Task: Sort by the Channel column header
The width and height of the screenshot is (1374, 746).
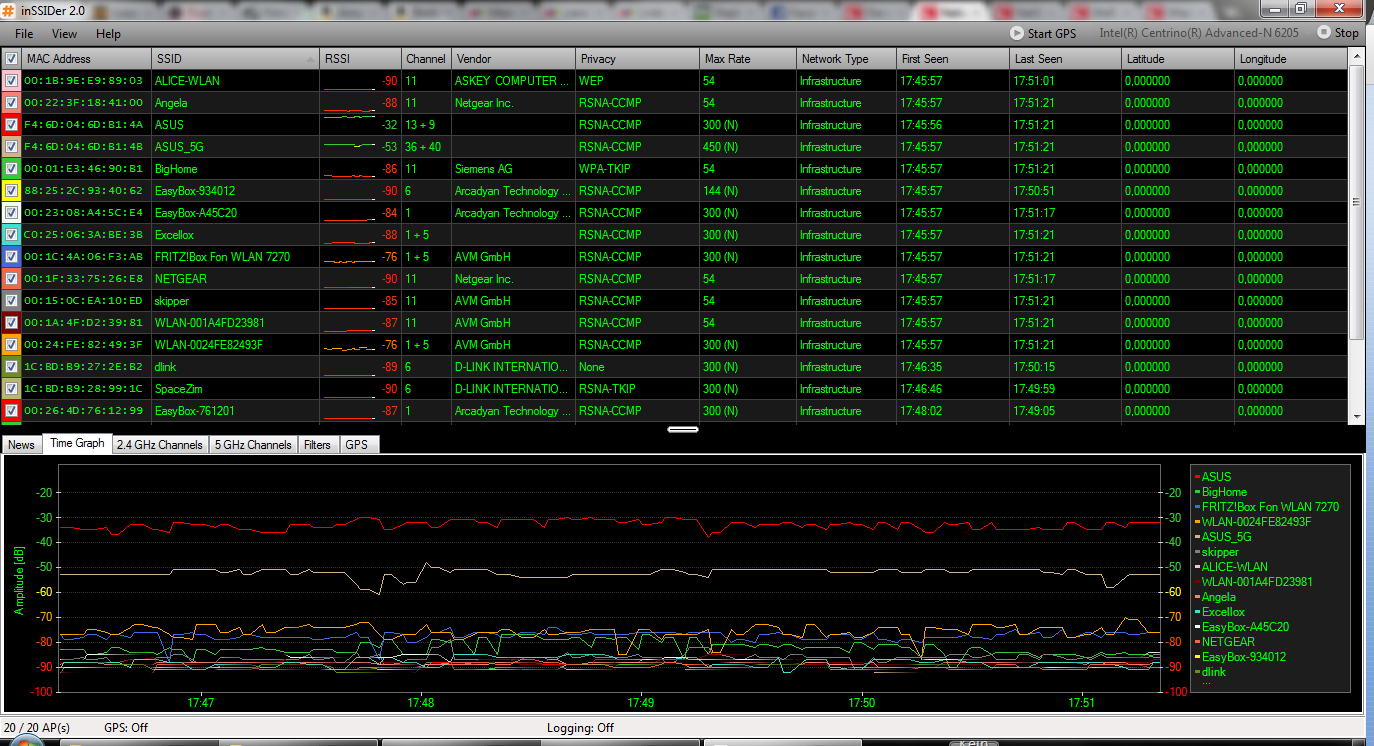Action: pyautogui.click(x=426, y=59)
